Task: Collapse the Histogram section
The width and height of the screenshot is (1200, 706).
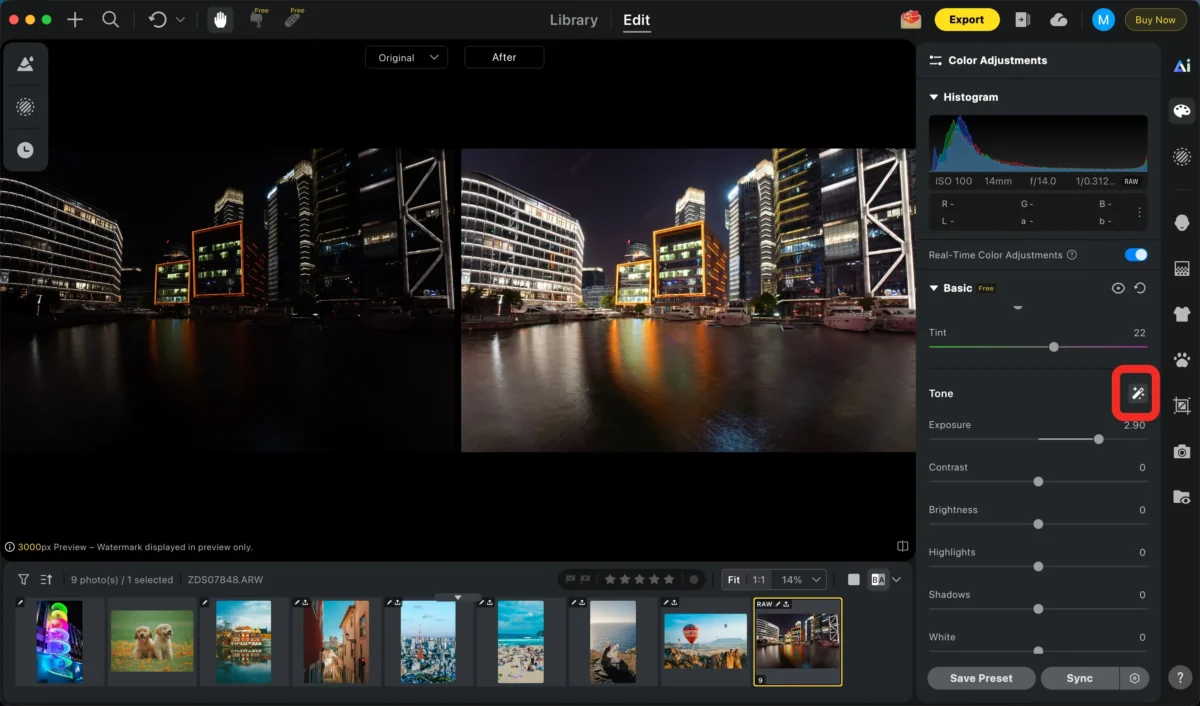Action: (934, 97)
